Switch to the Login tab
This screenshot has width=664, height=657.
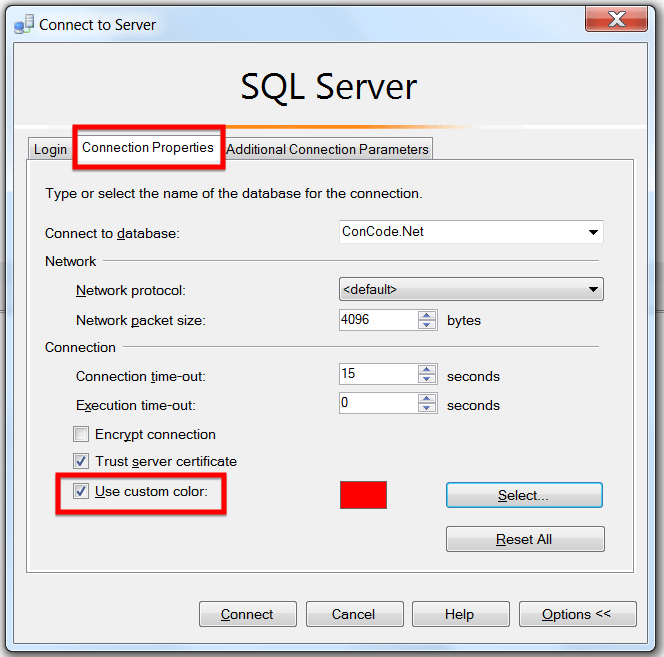[x=50, y=149]
